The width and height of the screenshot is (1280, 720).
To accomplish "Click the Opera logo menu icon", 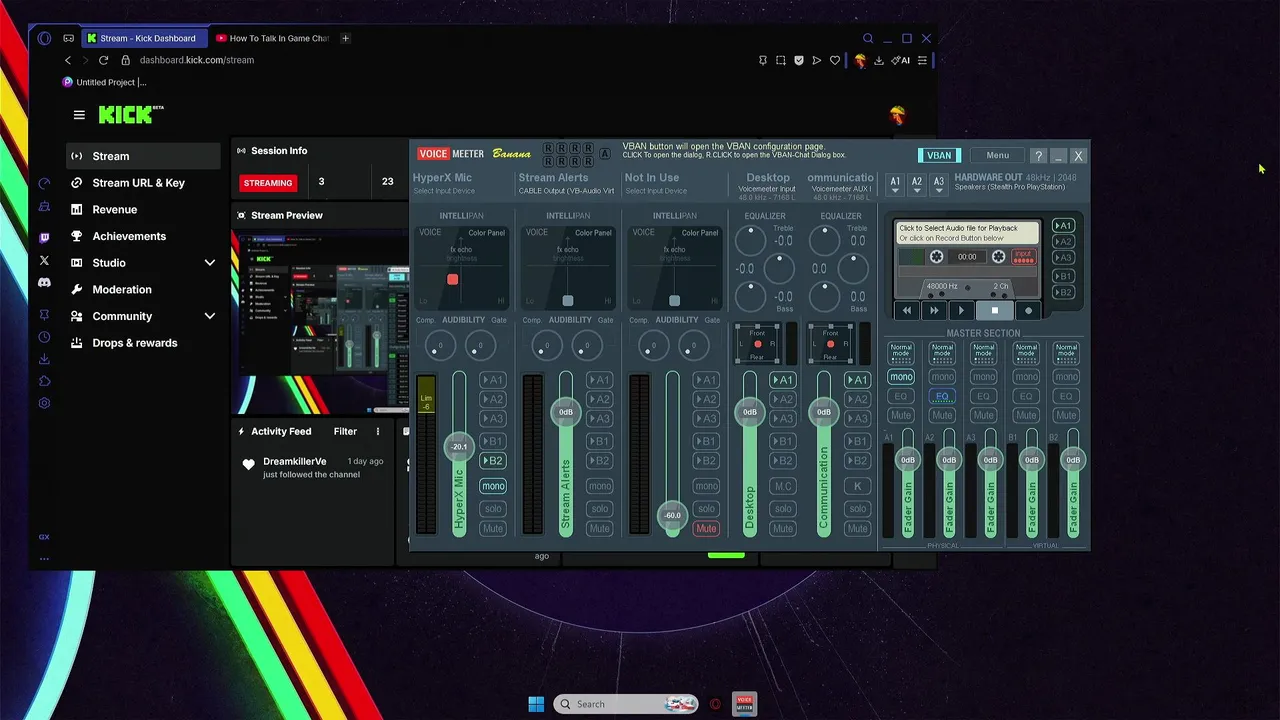I will [44, 38].
